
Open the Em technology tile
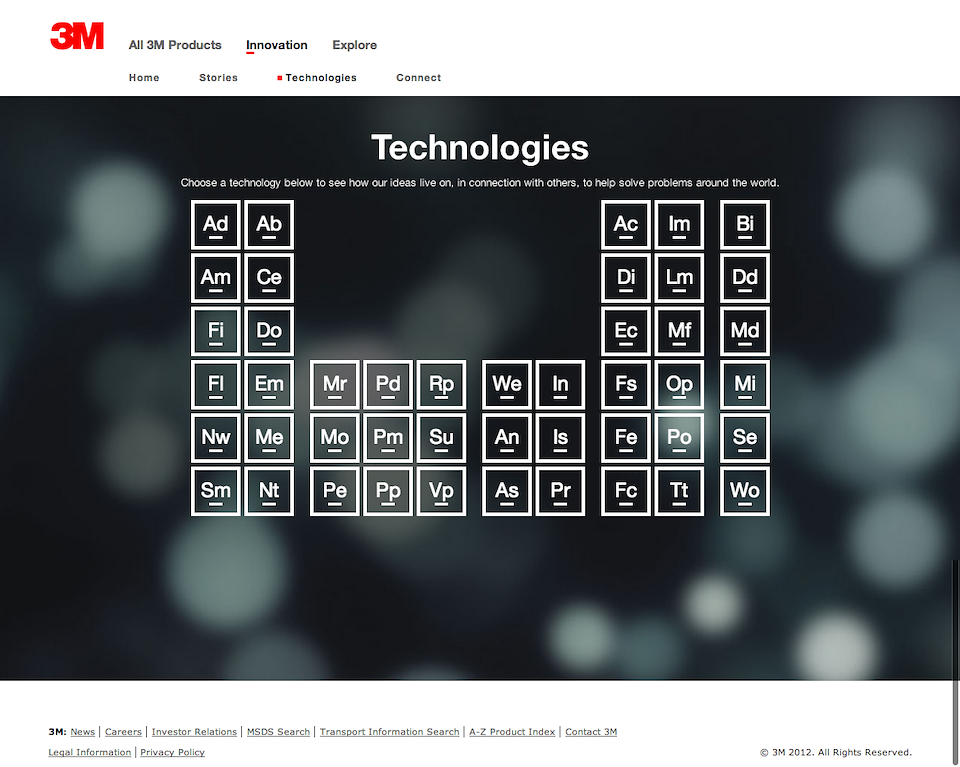pyautogui.click(x=269, y=384)
